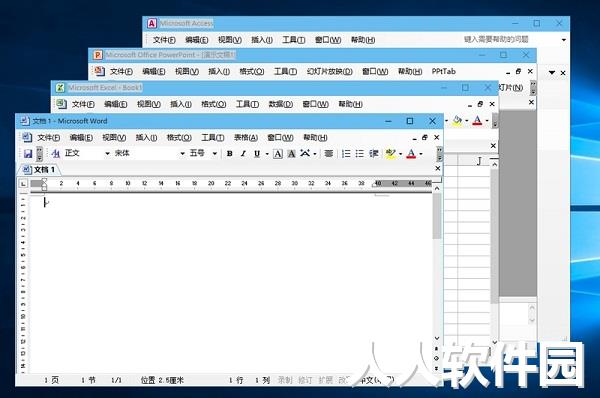Click the Word document icon in menu bar
The width and height of the screenshot is (600, 398).
[26, 137]
